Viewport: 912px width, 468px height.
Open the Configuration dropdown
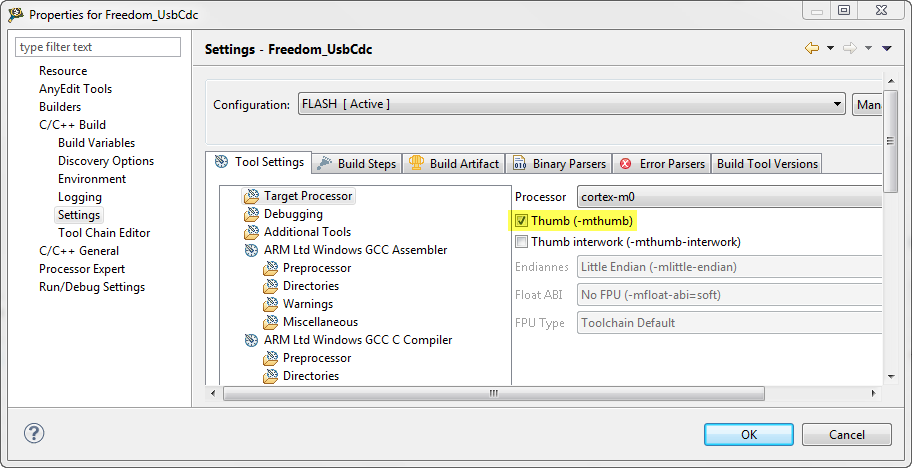838,104
